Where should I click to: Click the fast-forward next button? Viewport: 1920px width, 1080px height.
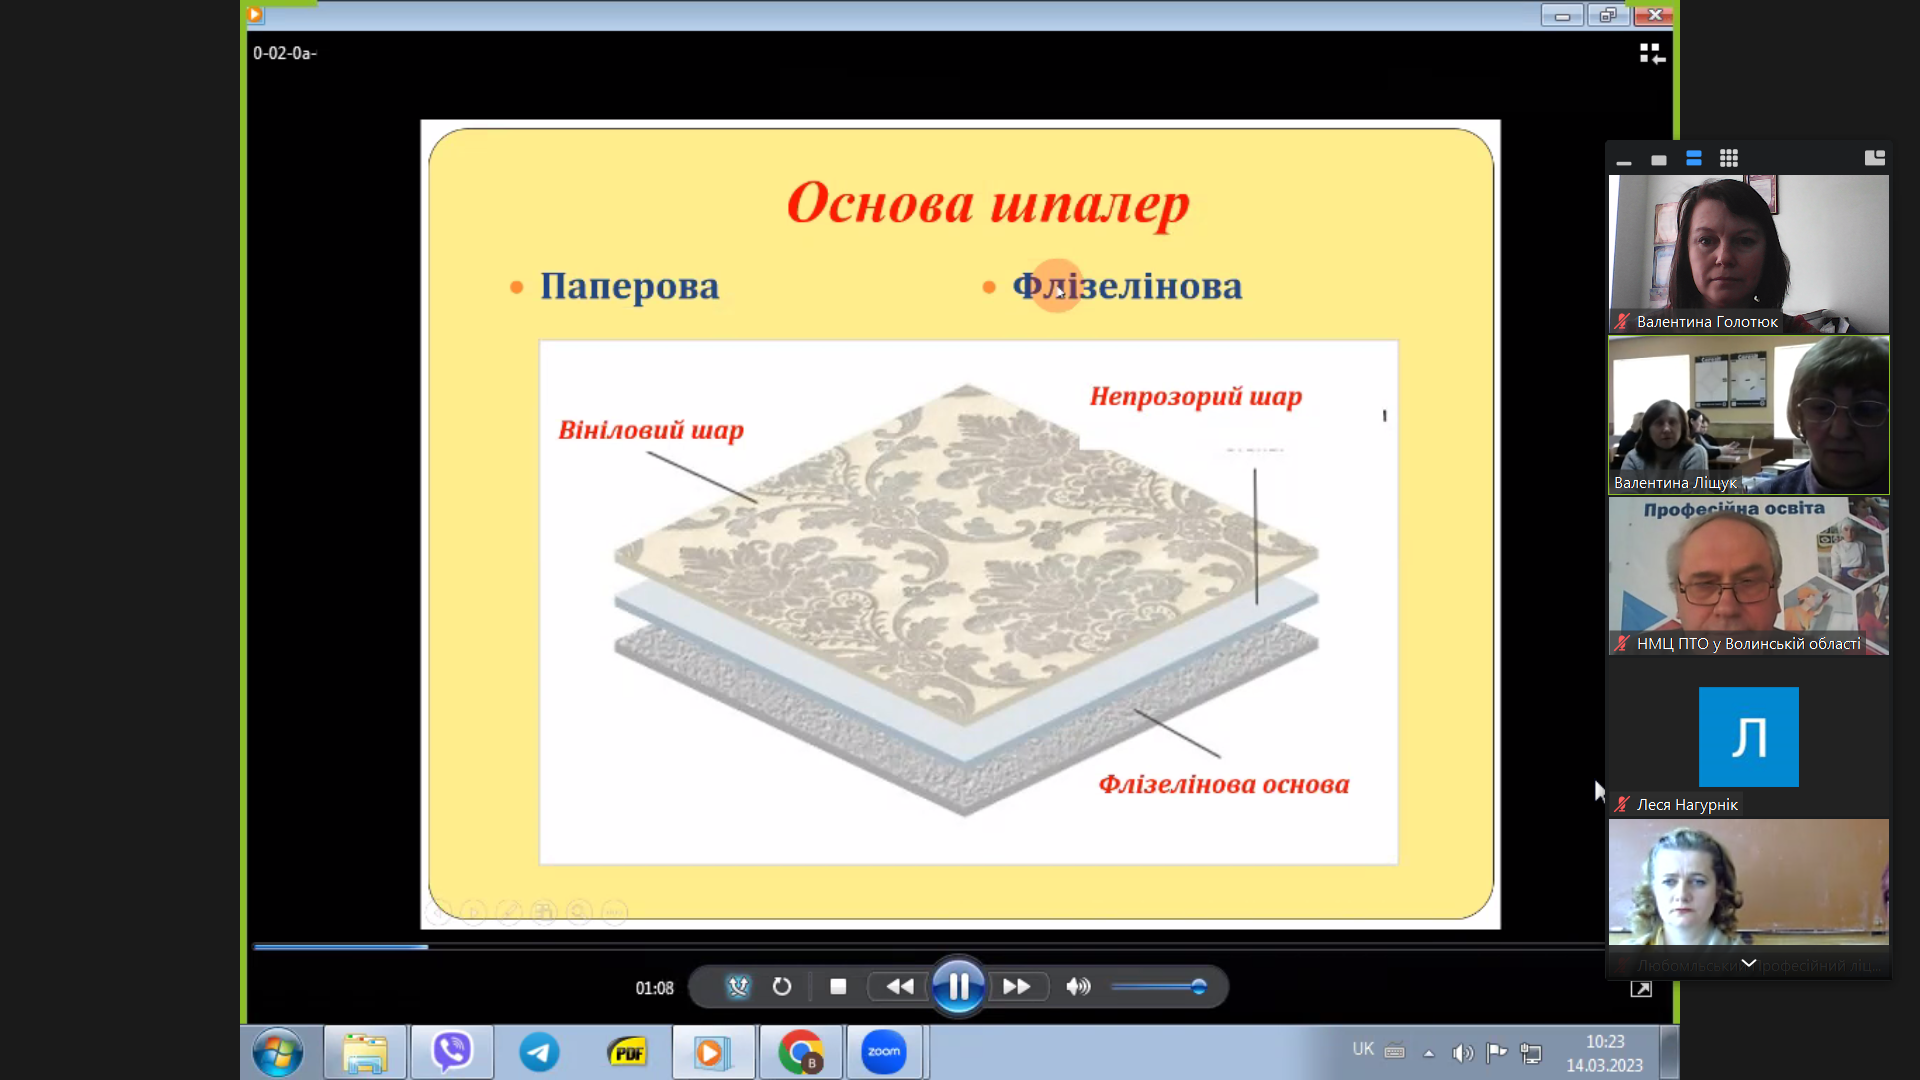pos(1017,987)
